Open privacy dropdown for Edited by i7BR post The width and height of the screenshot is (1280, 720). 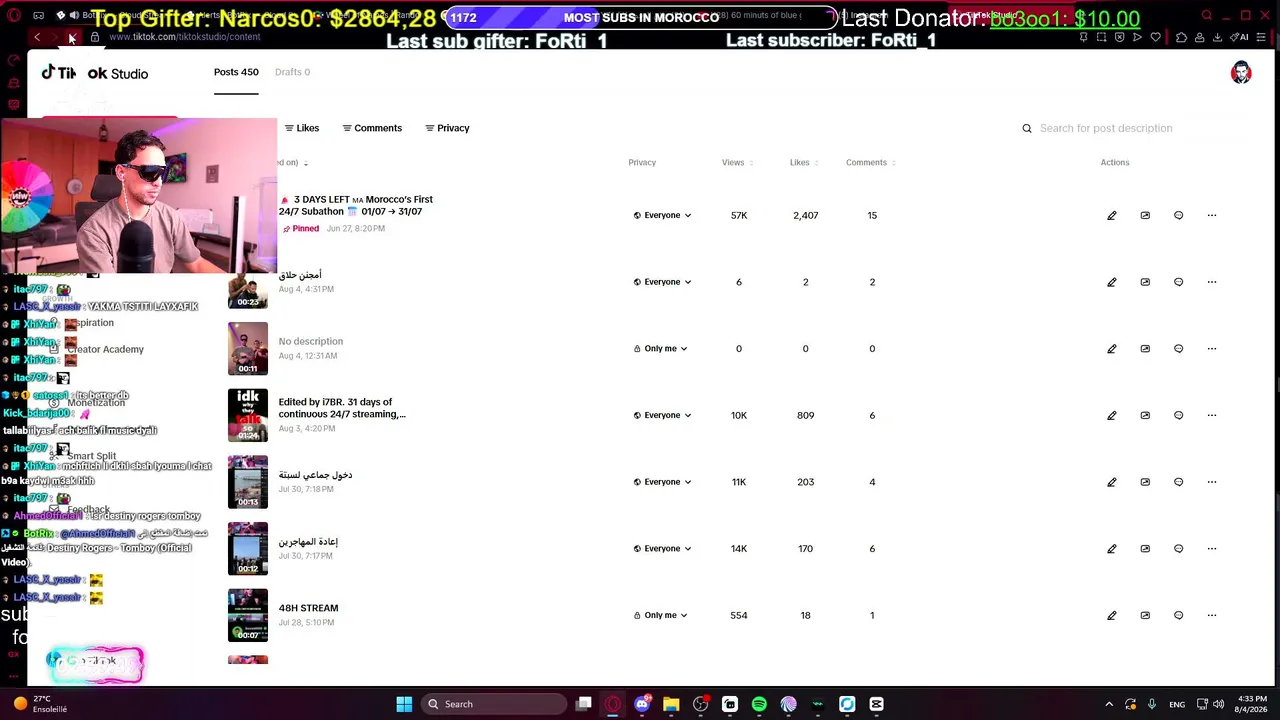662,415
